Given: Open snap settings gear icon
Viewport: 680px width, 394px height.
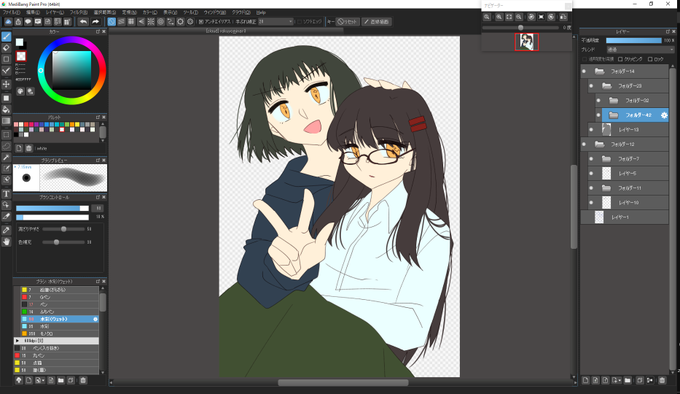Looking at the screenshot, I should 180,21.
